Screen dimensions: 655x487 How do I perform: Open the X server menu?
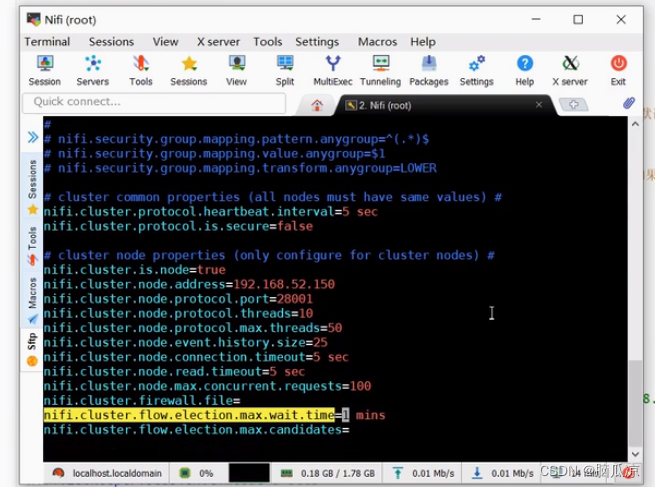[218, 42]
